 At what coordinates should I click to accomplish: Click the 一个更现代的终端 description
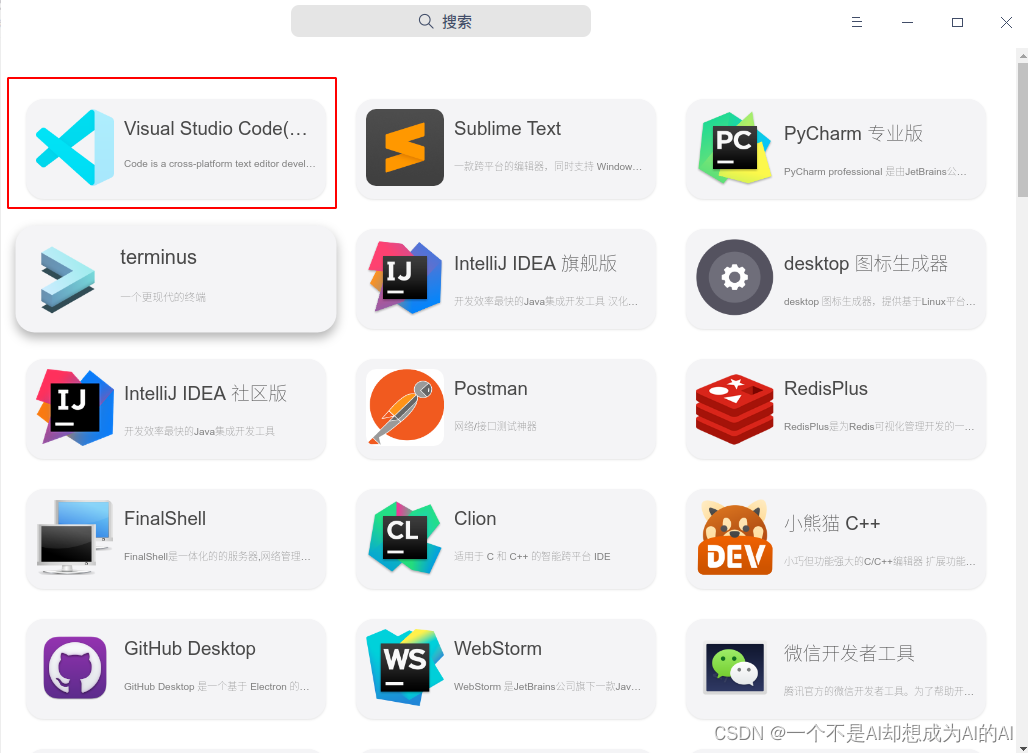(163, 297)
